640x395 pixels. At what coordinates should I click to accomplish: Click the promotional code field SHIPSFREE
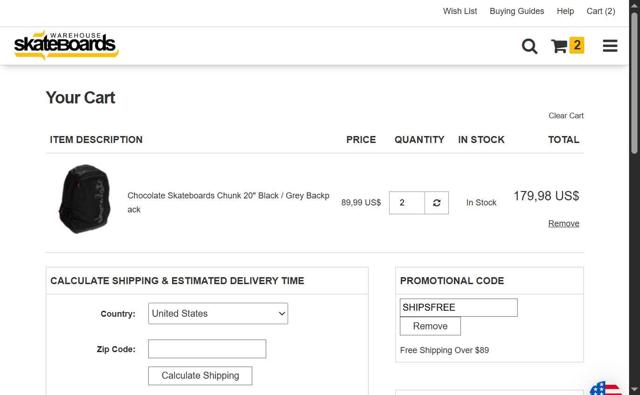(x=459, y=307)
